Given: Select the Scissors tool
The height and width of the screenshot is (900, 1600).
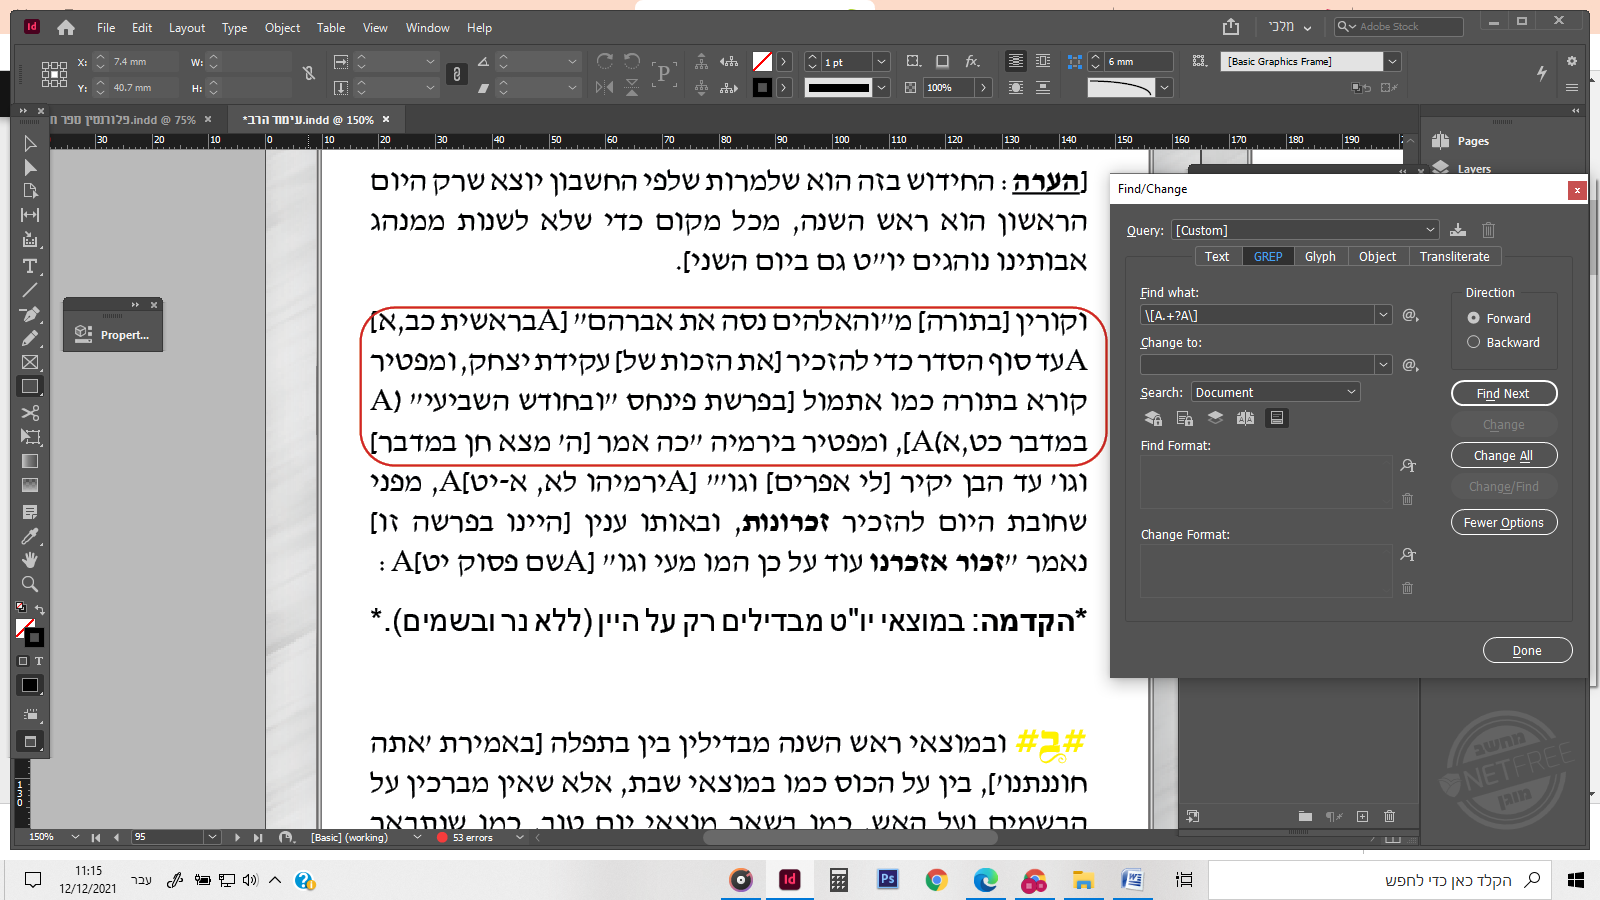Looking at the screenshot, I should click(x=30, y=413).
